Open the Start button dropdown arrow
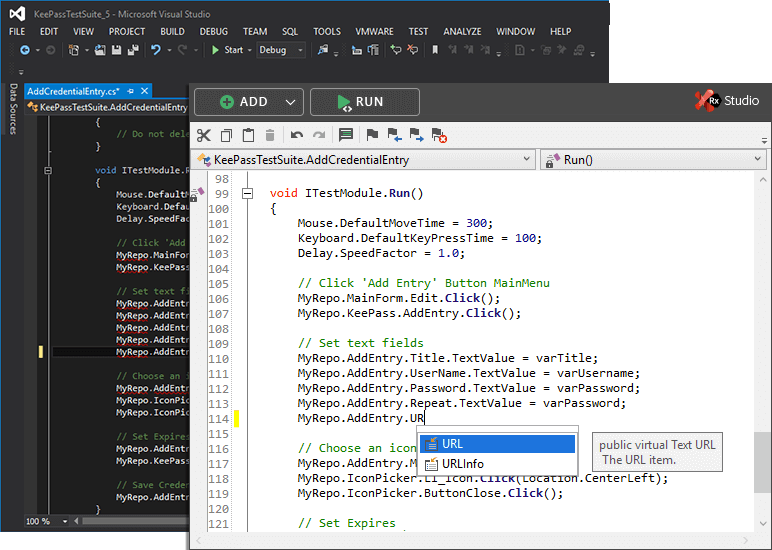The height and width of the screenshot is (550, 772). pos(250,50)
